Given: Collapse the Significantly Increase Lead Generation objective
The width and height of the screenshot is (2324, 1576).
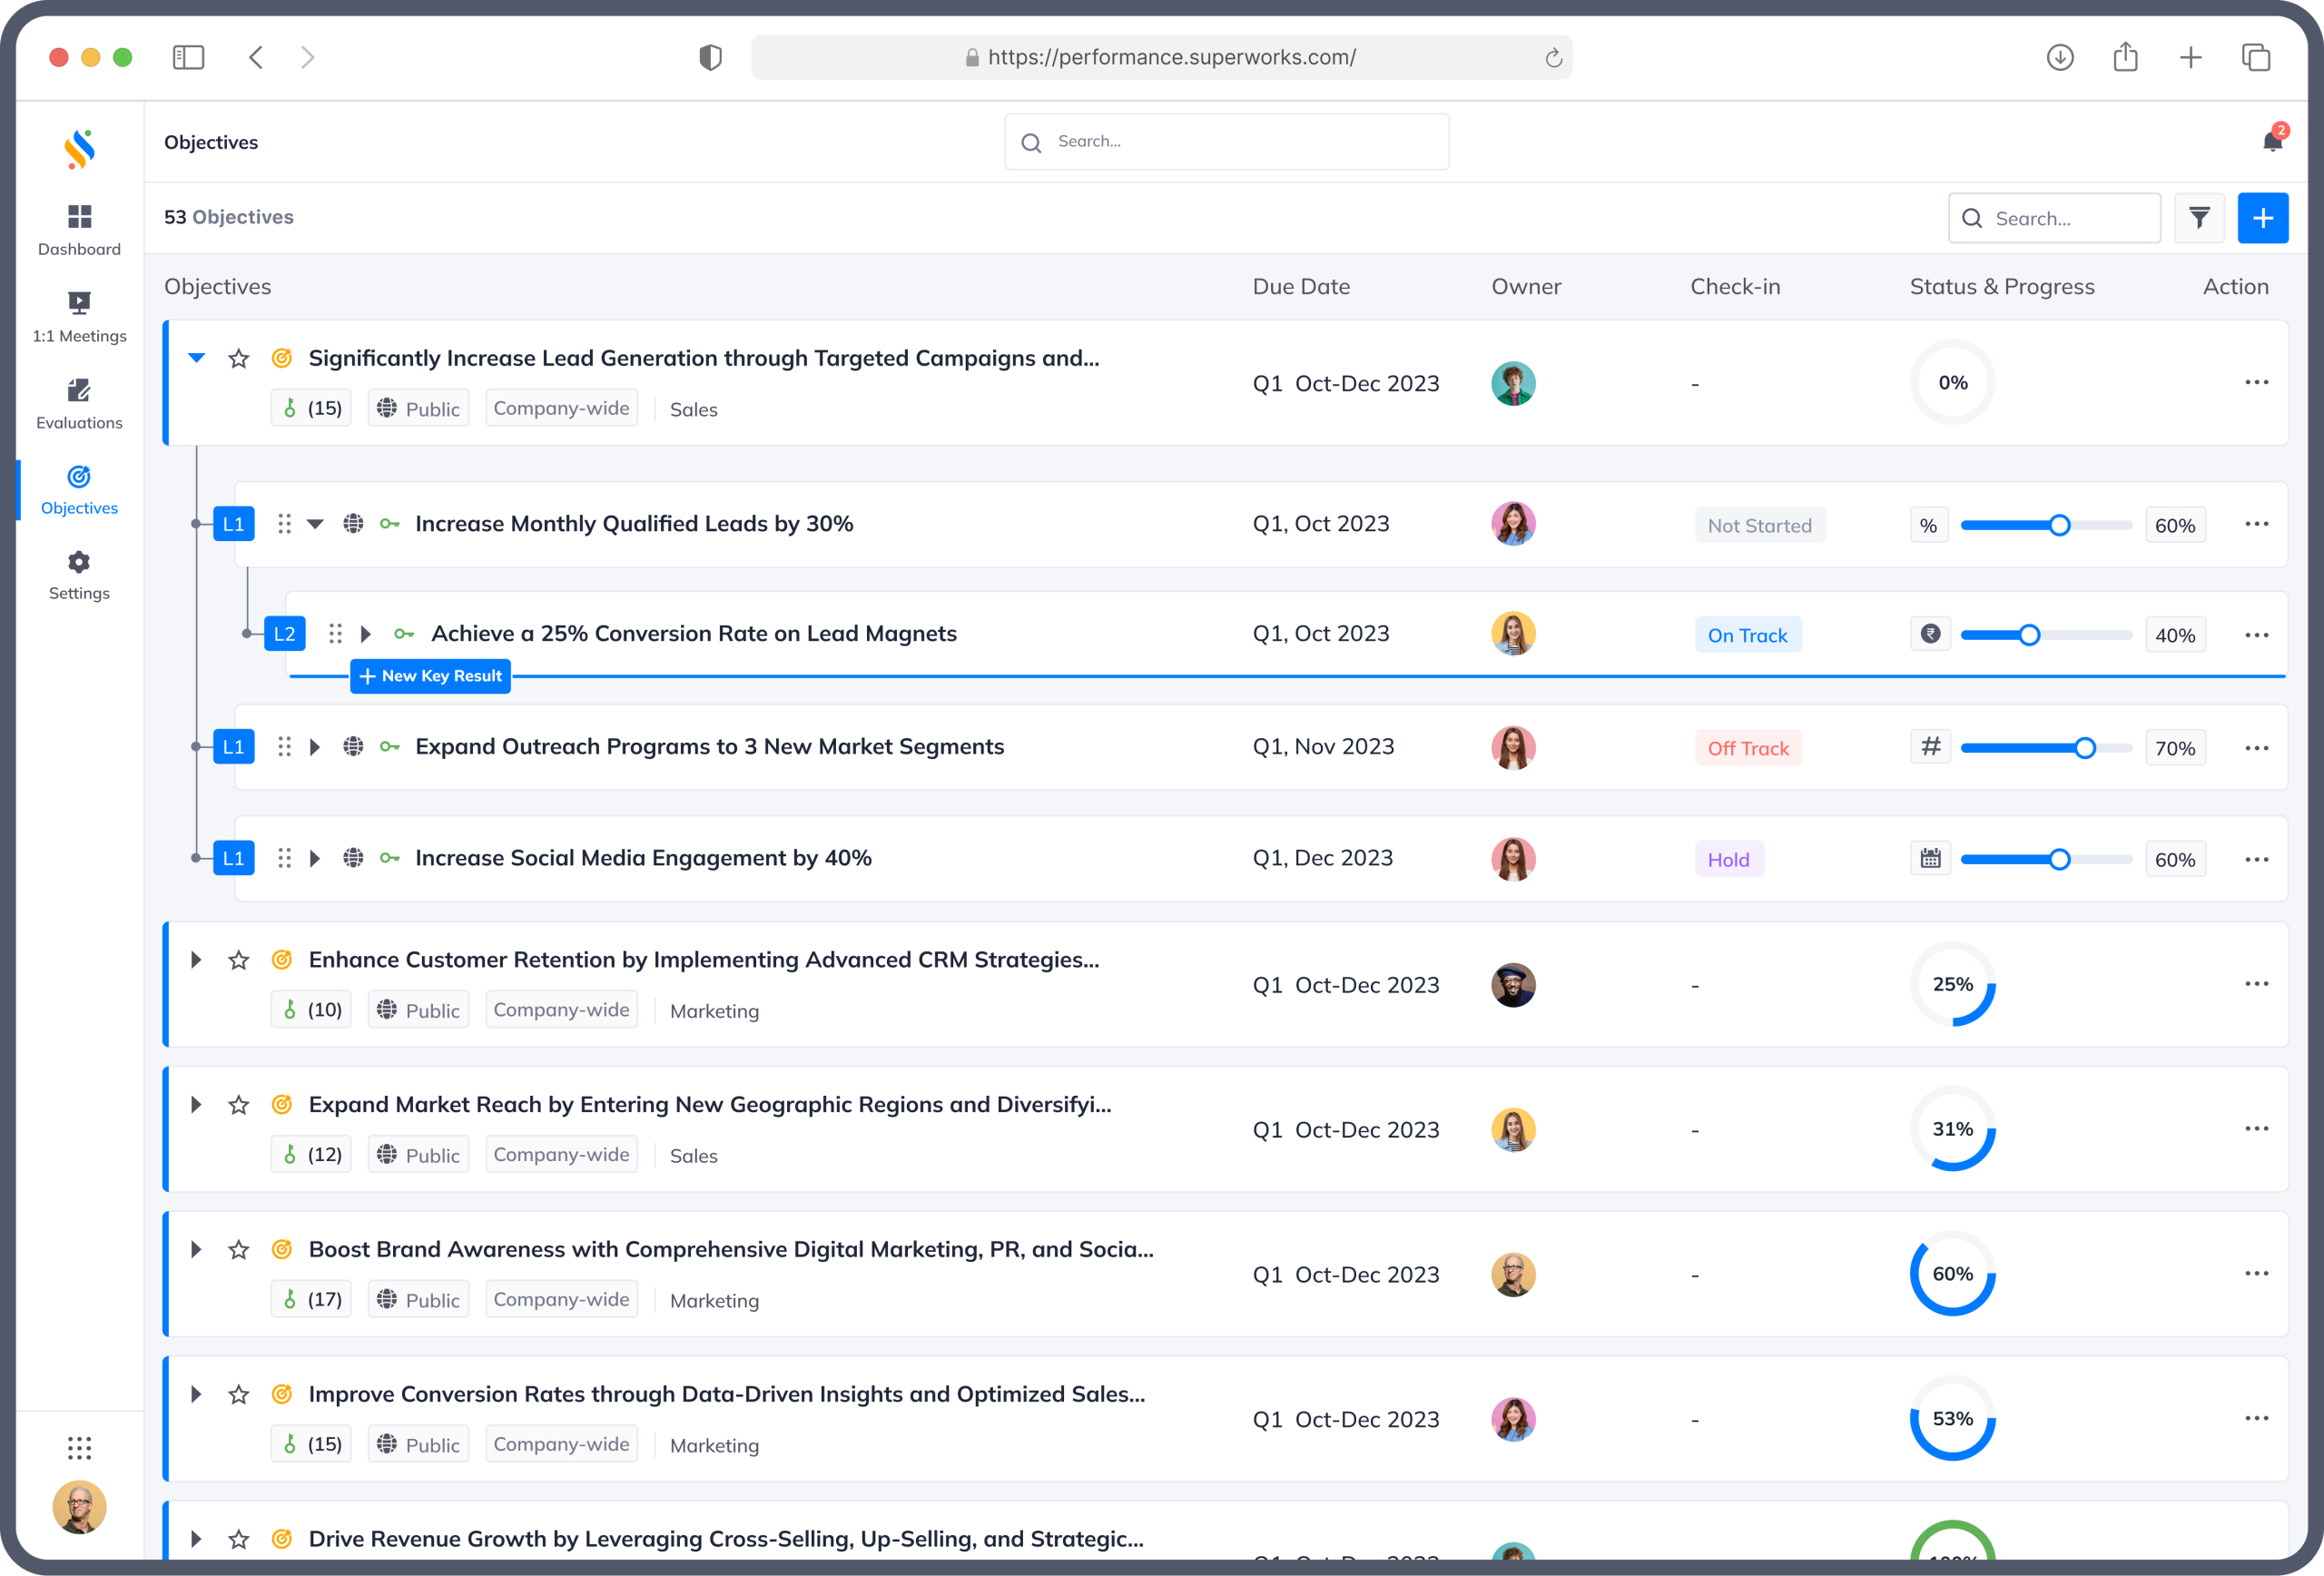Looking at the screenshot, I should pos(196,357).
